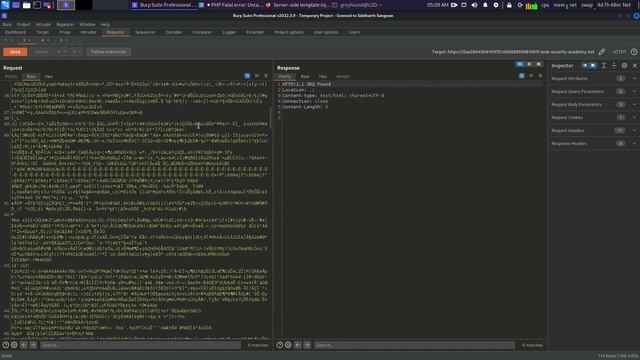Toggle request message actions highlighted icon
This screenshot has height=360, width=640.
[247, 76]
